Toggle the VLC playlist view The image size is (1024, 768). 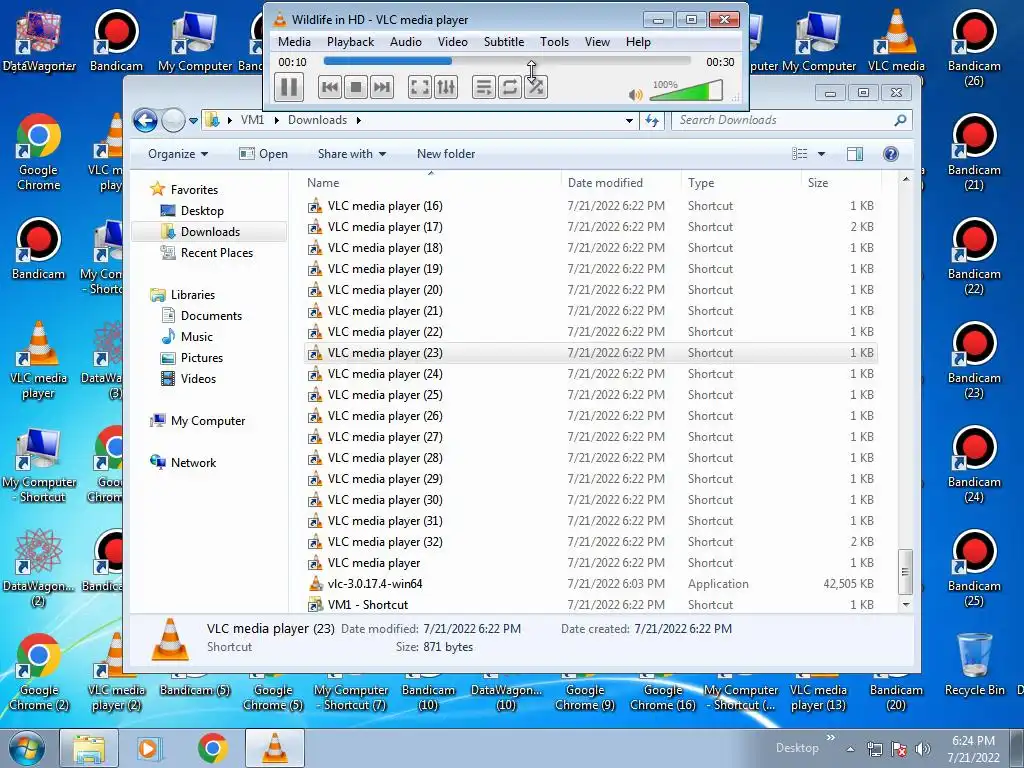point(484,87)
